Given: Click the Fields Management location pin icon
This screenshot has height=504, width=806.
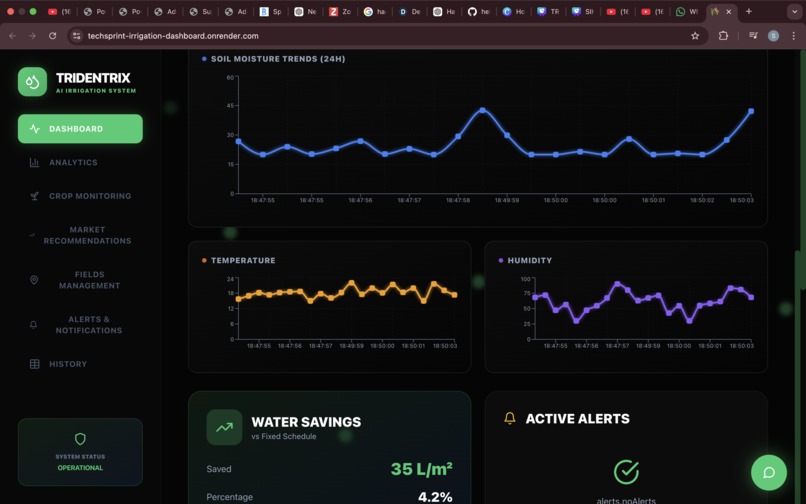Looking at the screenshot, I should [34, 280].
